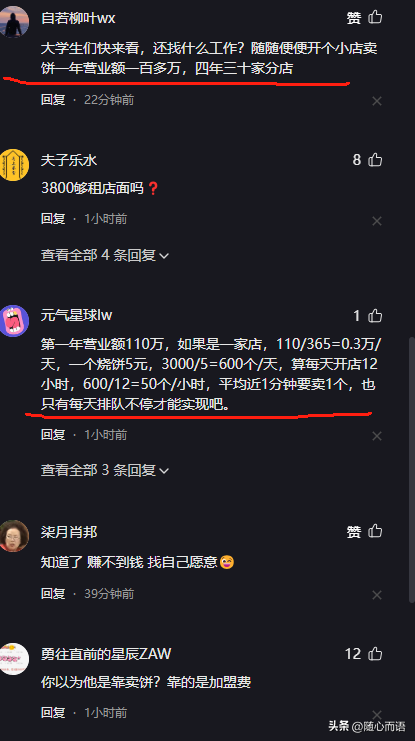Click the vertical scrollbar thumb
This screenshot has width=415, height=741.
click(x=411, y=470)
